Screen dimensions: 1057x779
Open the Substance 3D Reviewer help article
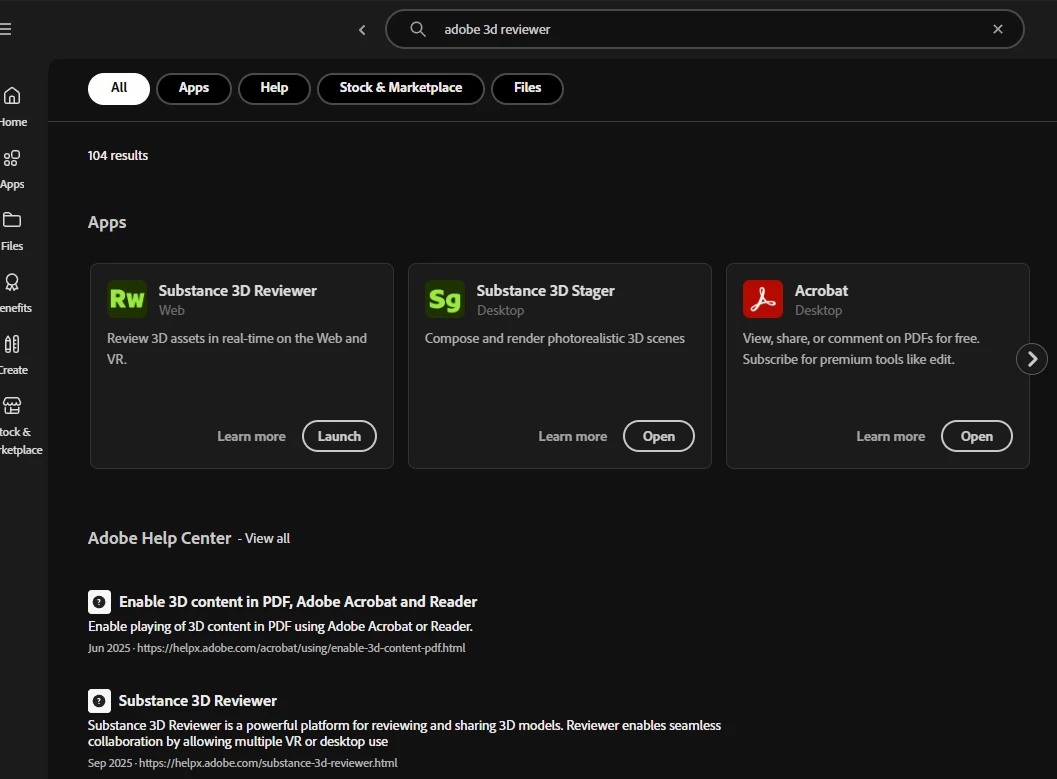pos(198,700)
